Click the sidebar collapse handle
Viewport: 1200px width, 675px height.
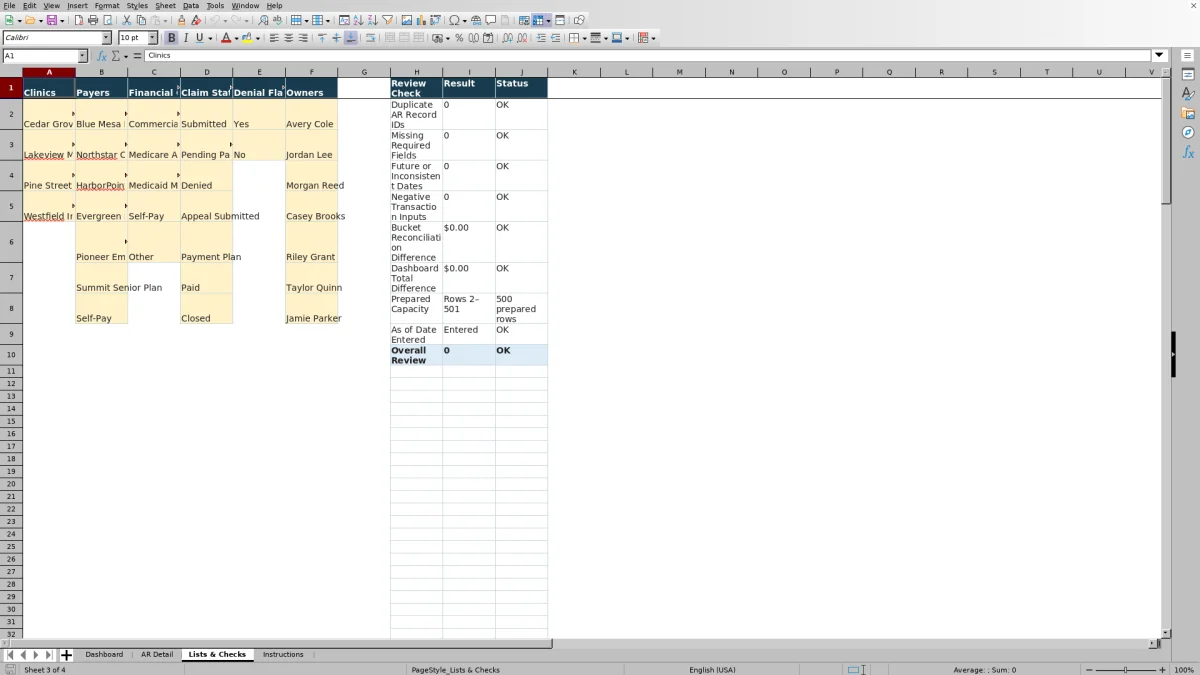(x=1174, y=354)
